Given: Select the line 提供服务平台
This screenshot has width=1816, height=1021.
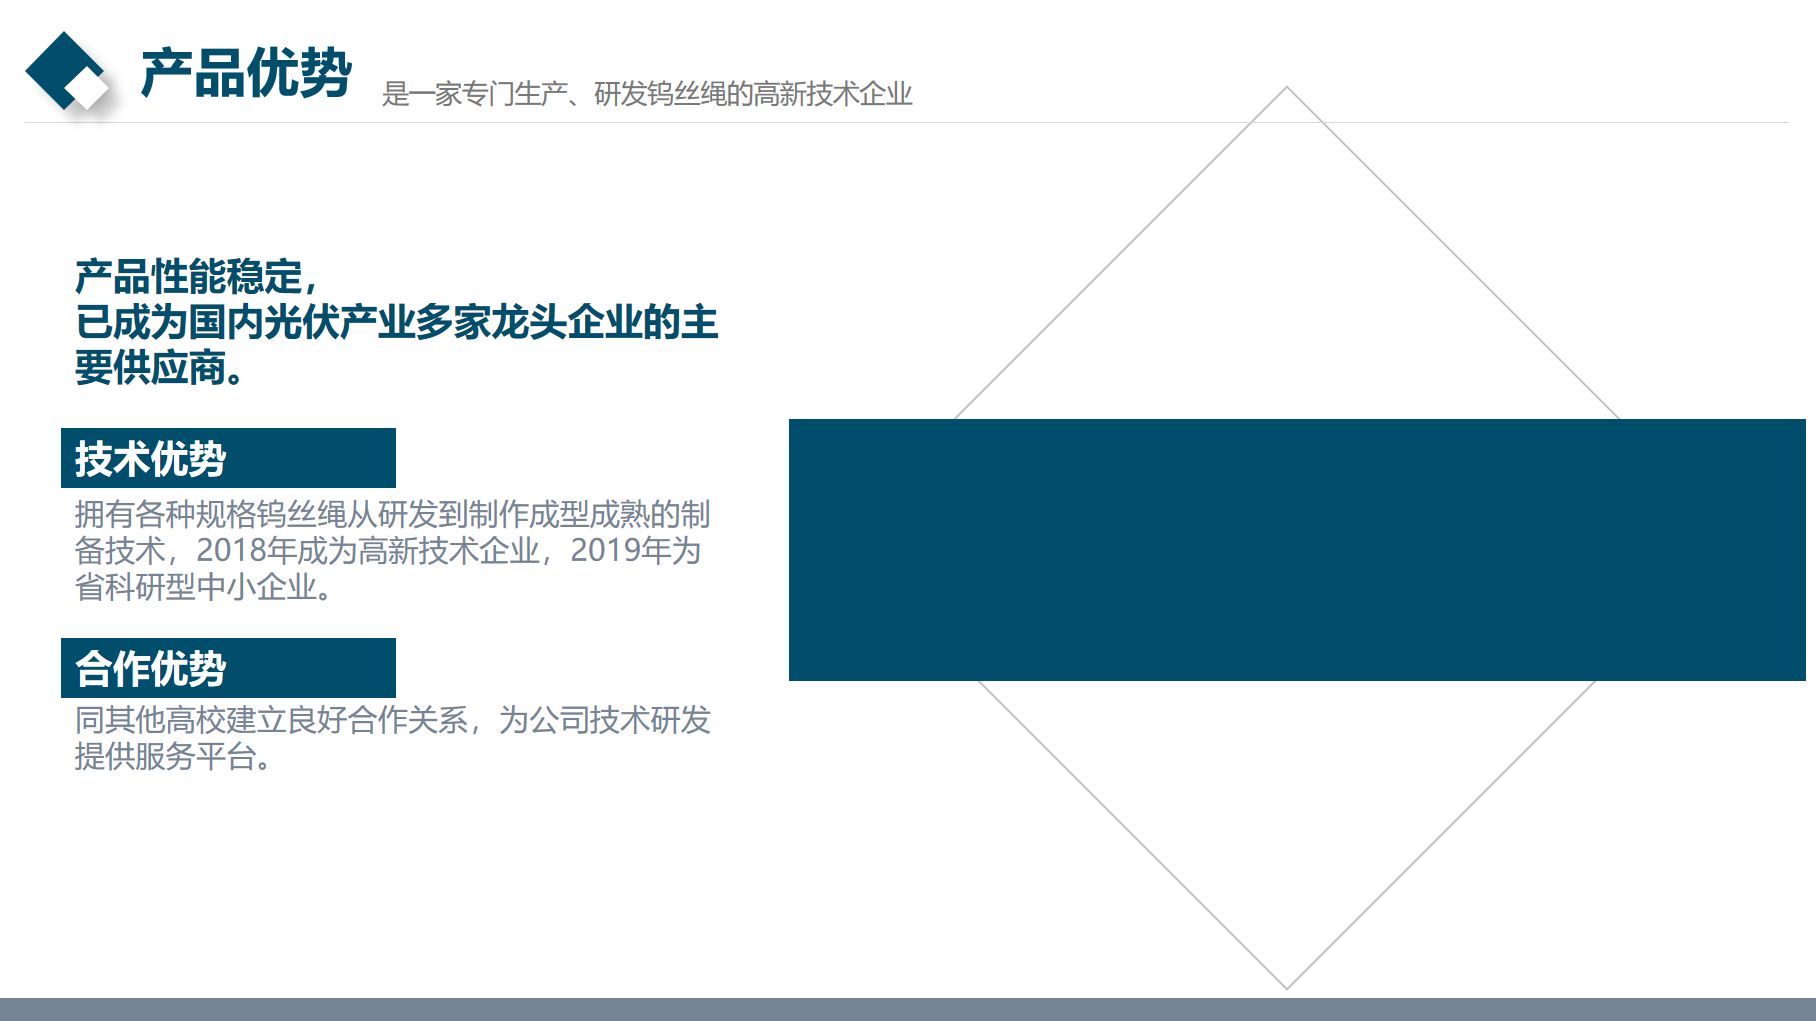Looking at the screenshot, I should pyautogui.click(x=172, y=757).
